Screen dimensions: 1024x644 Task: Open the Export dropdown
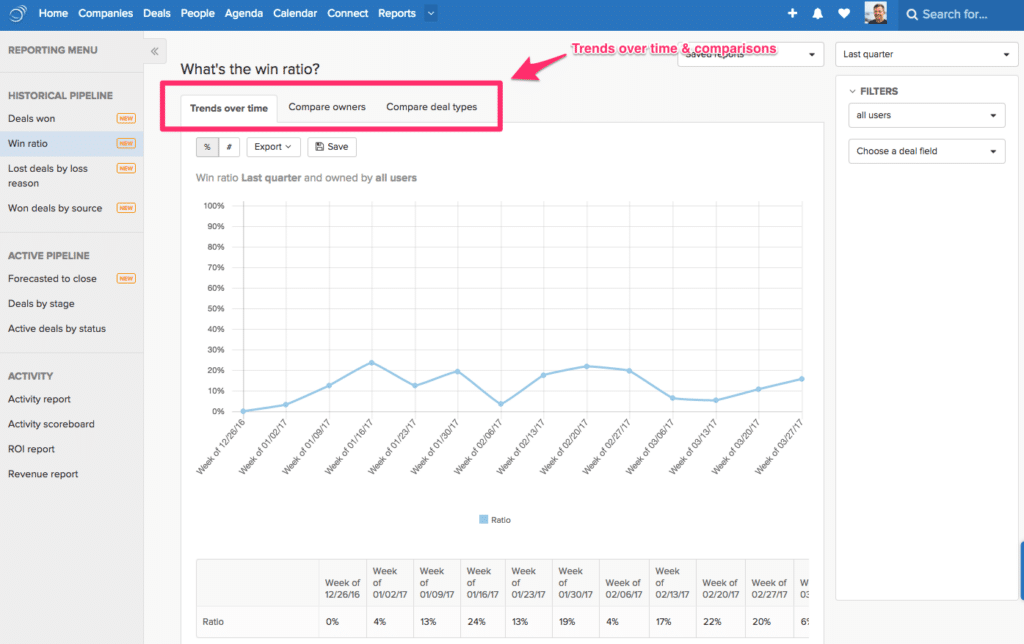point(273,147)
